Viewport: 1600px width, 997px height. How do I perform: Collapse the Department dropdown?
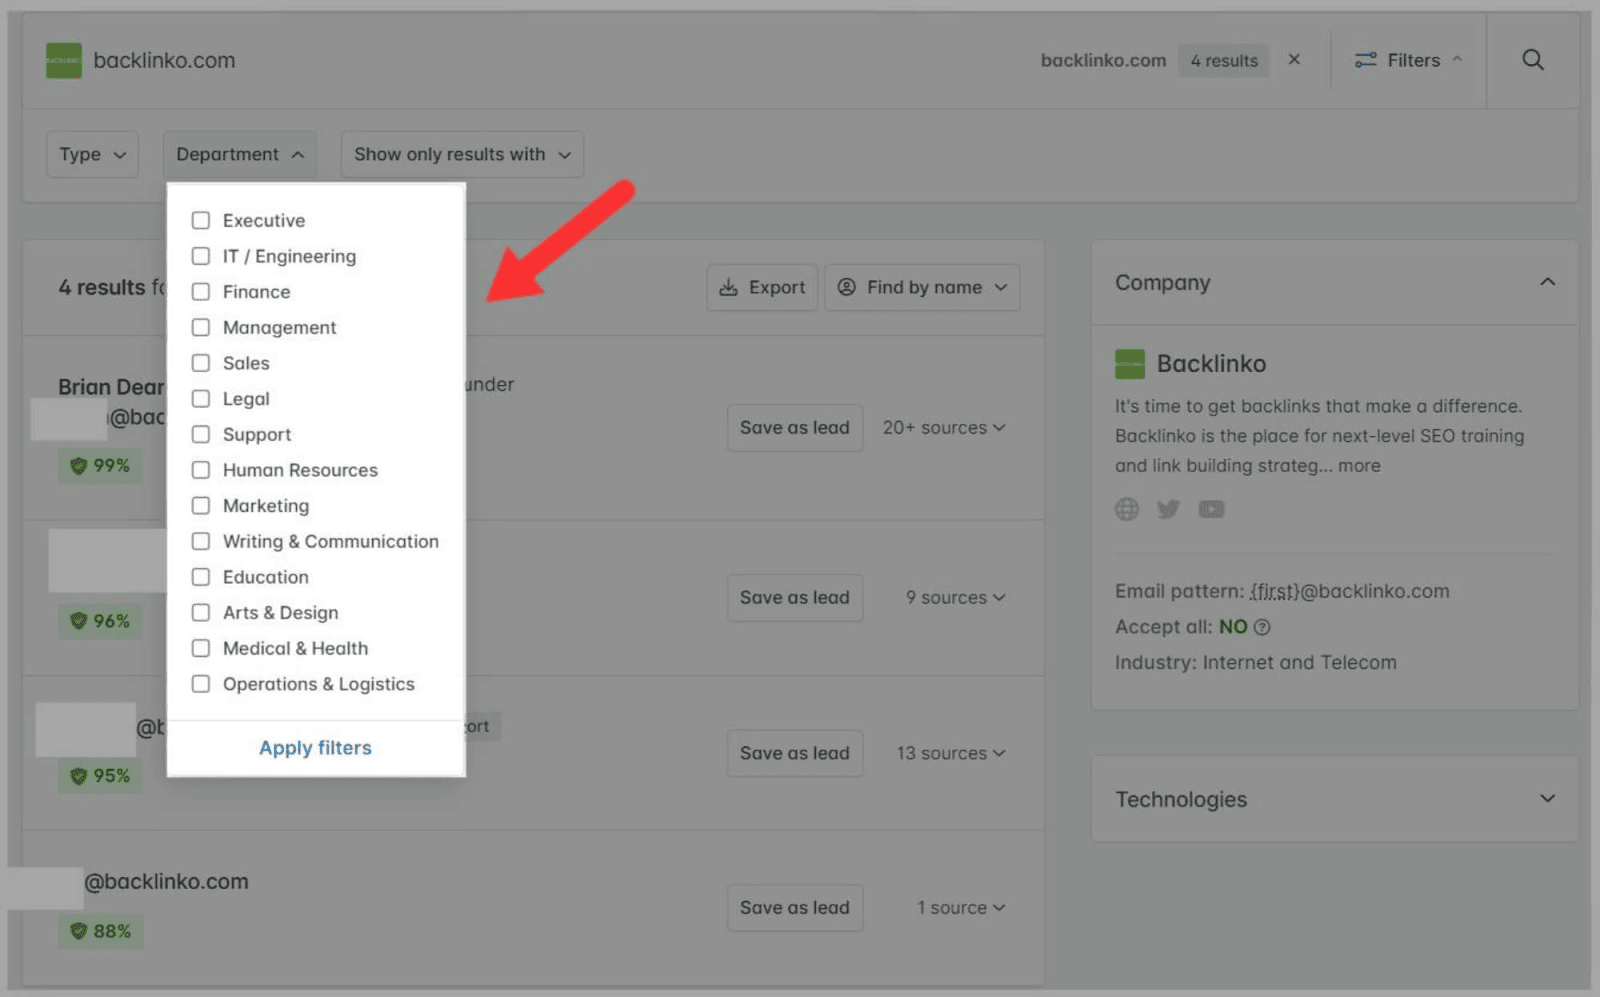tap(240, 155)
